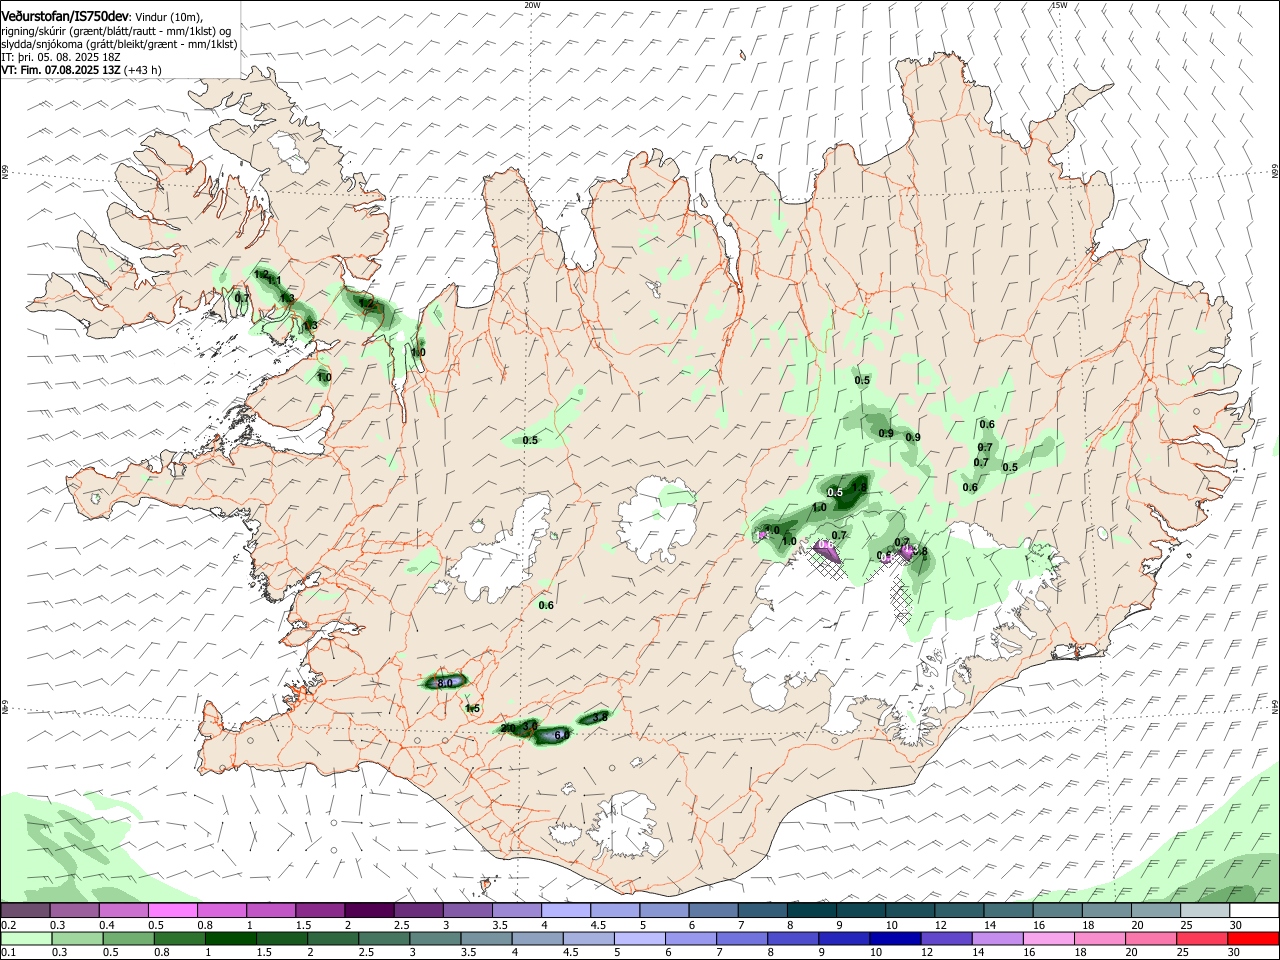The height and width of the screenshot is (960, 1280).
Task: Pick the pale green swatch labeled 0.1
Action: [25, 938]
